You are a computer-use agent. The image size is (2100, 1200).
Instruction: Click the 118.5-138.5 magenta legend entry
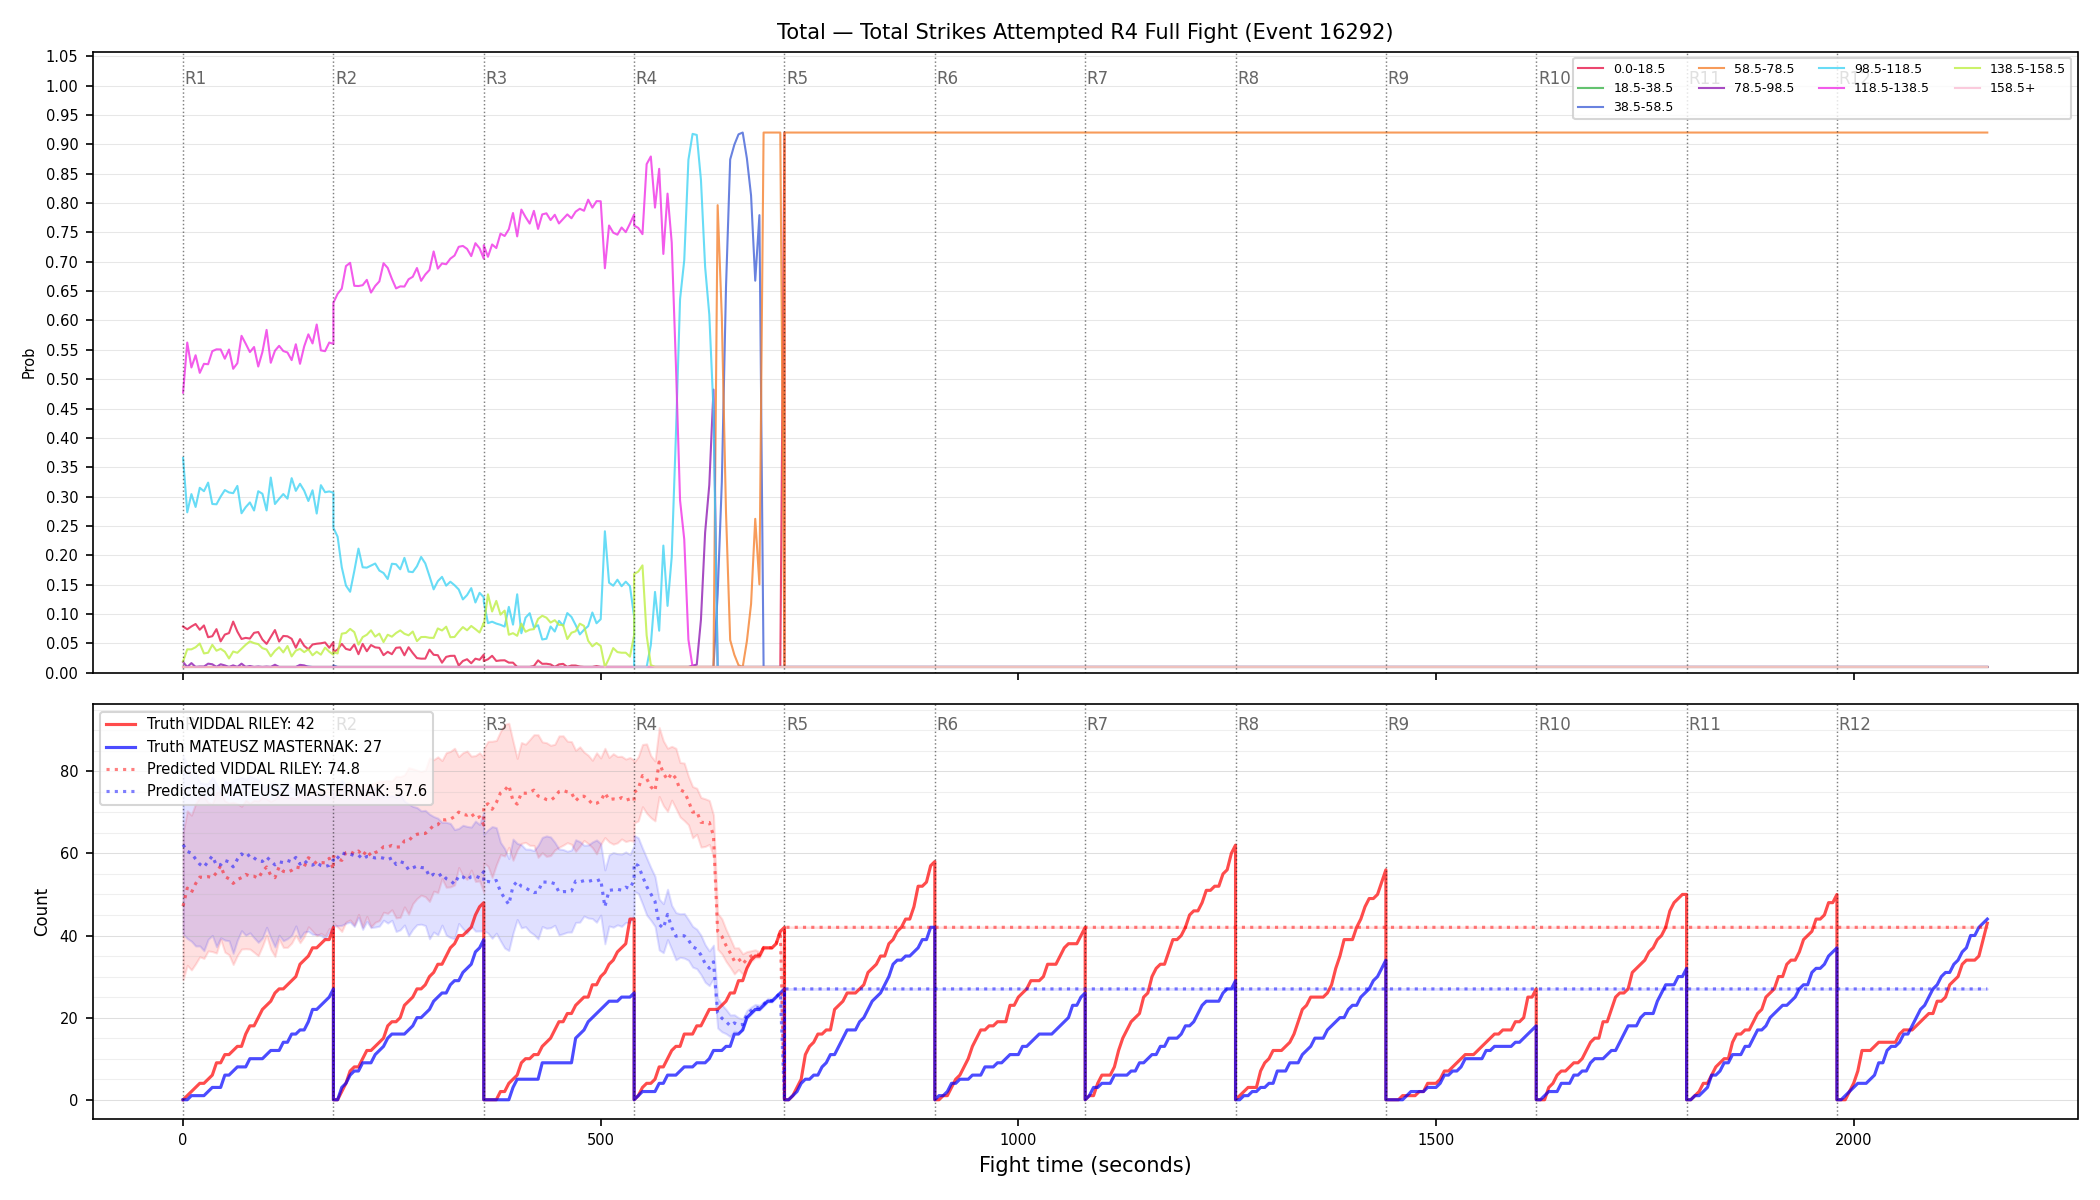point(1873,88)
